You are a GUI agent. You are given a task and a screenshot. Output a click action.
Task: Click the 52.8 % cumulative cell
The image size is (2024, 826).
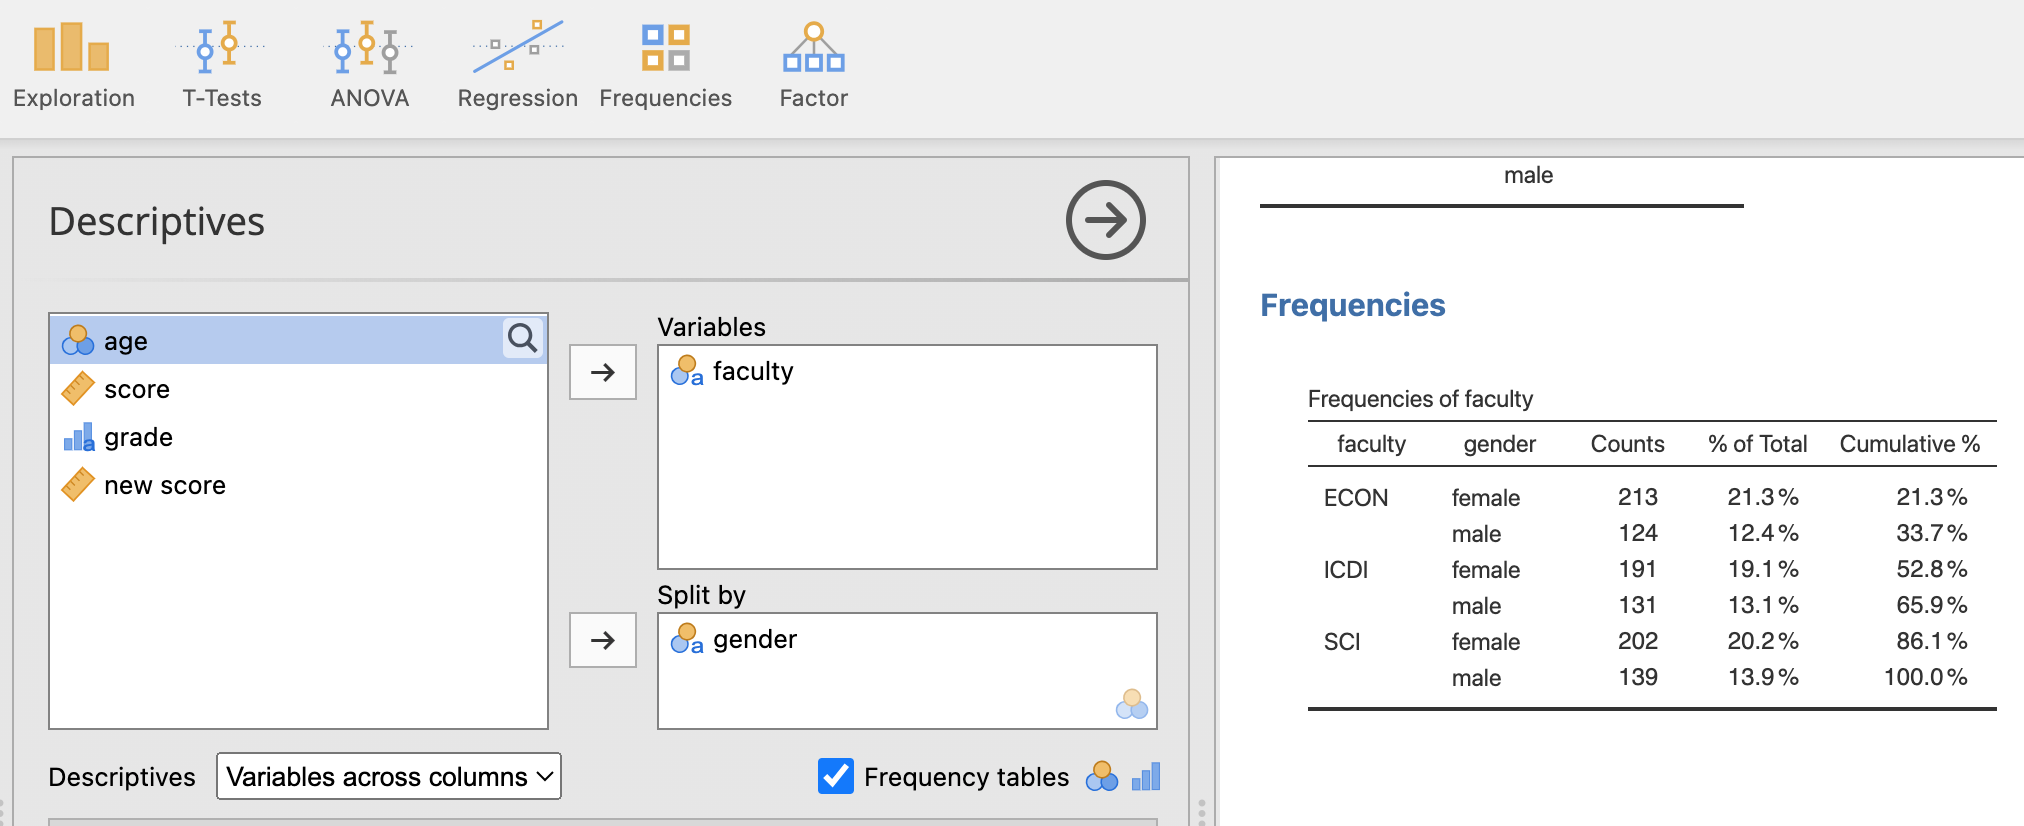[1932, 569]
